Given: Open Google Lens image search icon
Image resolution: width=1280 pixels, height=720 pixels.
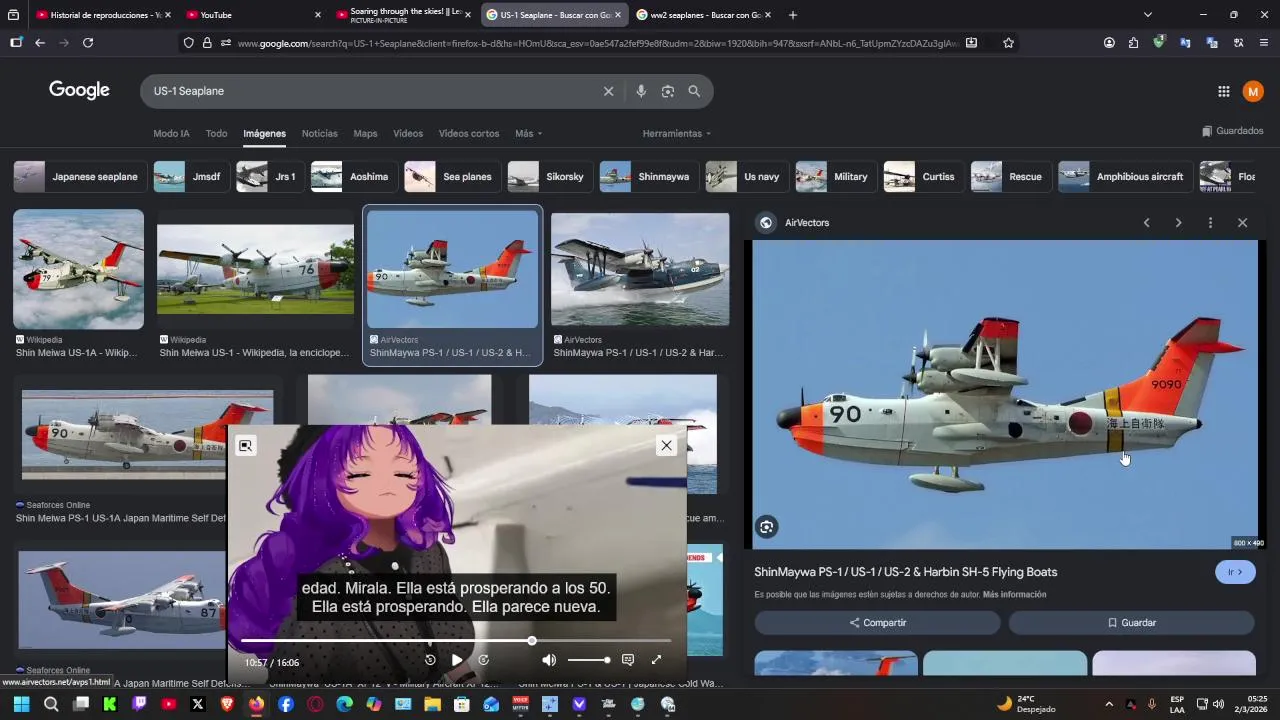Looking at the screenshot, I should (x=668, y=91).
